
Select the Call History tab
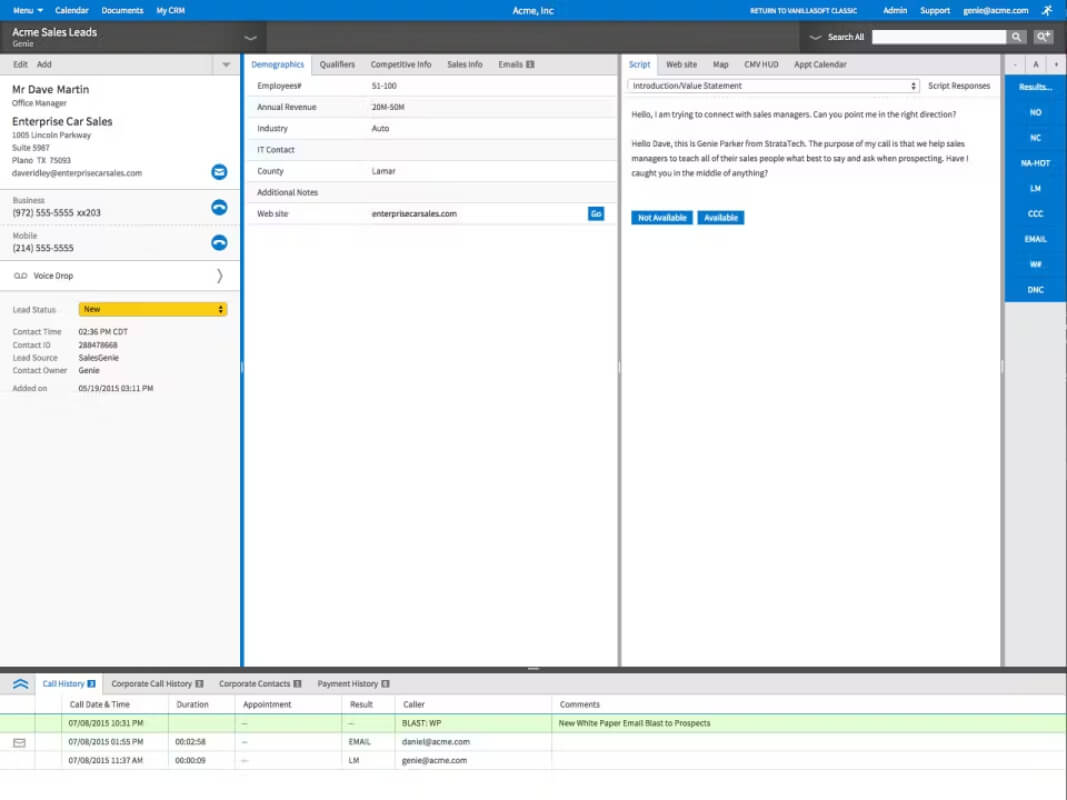pyautogui.click(x=69, y=684)
